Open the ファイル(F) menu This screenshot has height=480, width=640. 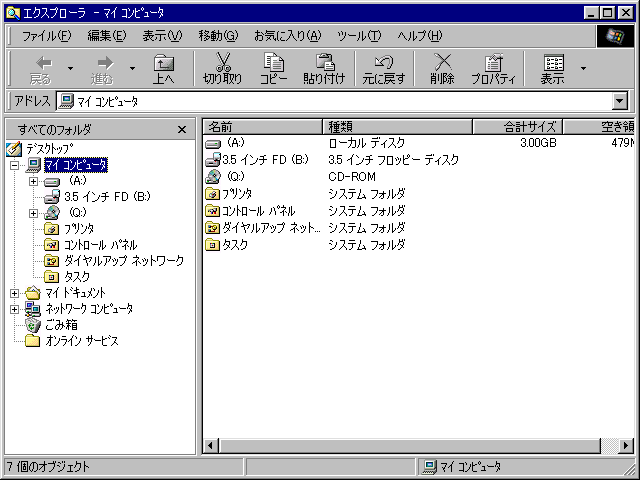click(x=47, y=36)
